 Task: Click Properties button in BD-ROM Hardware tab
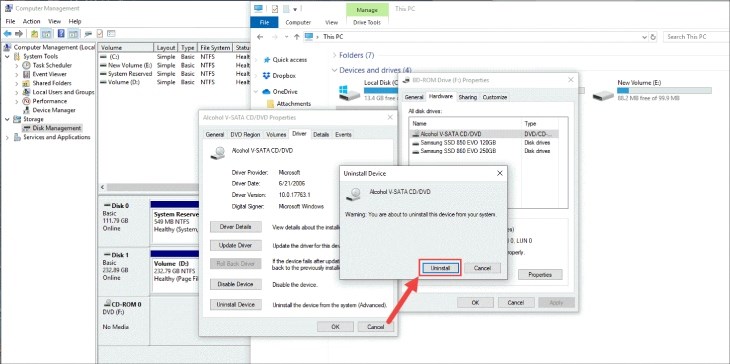pos(540,275)
